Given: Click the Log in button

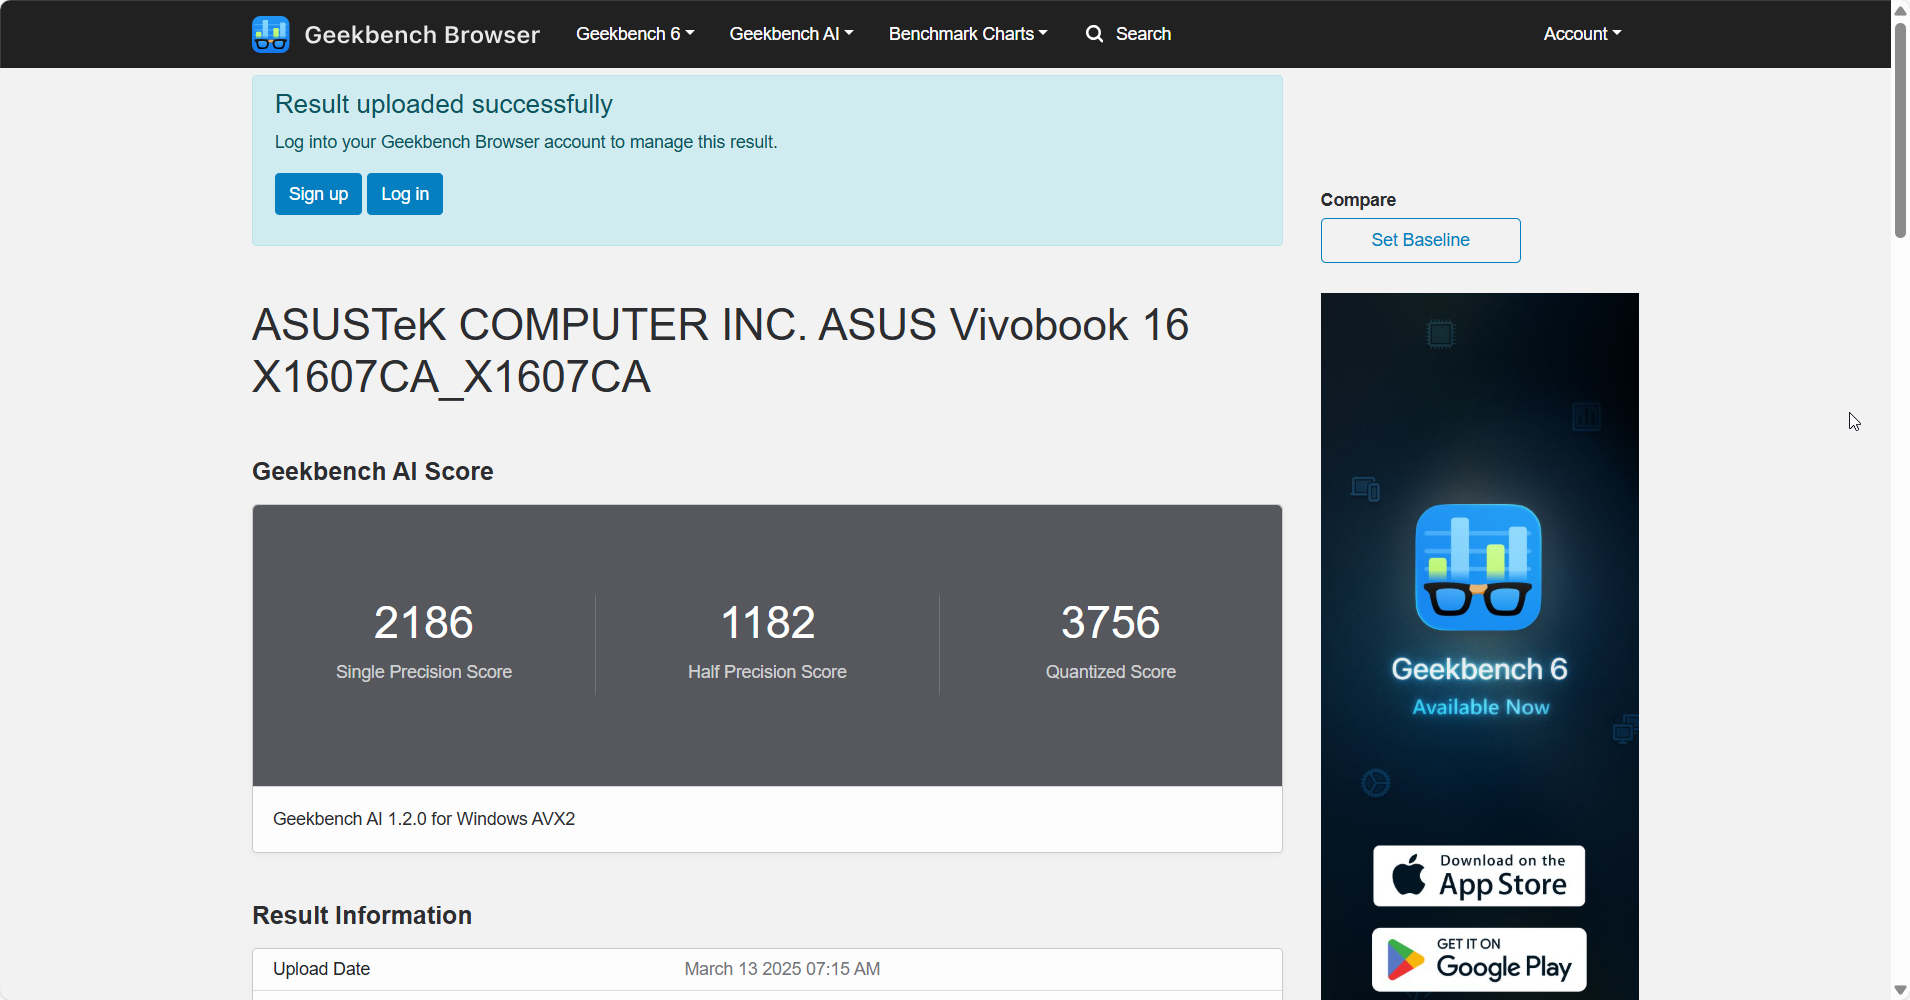Looking at the screenshot, I should tap(405, 194).
